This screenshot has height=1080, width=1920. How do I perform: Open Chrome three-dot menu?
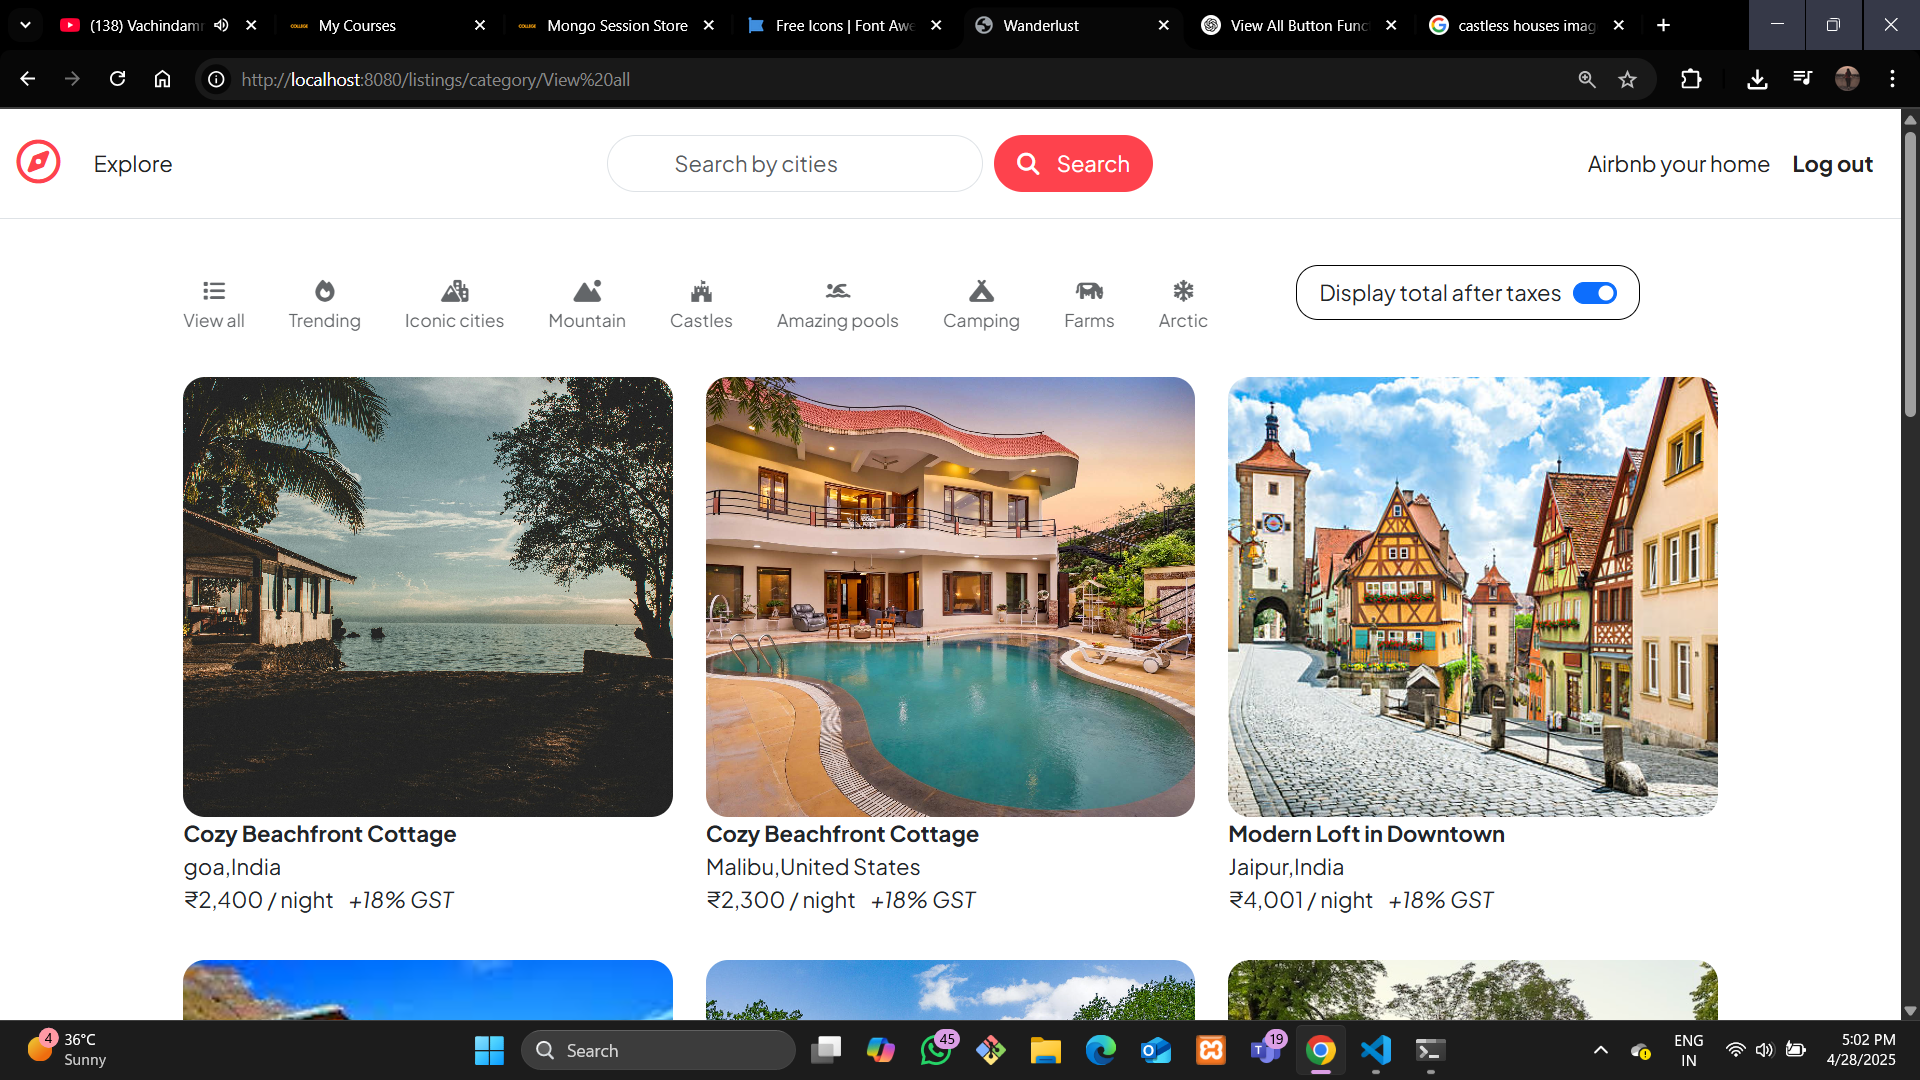(x=1892, y=79)
